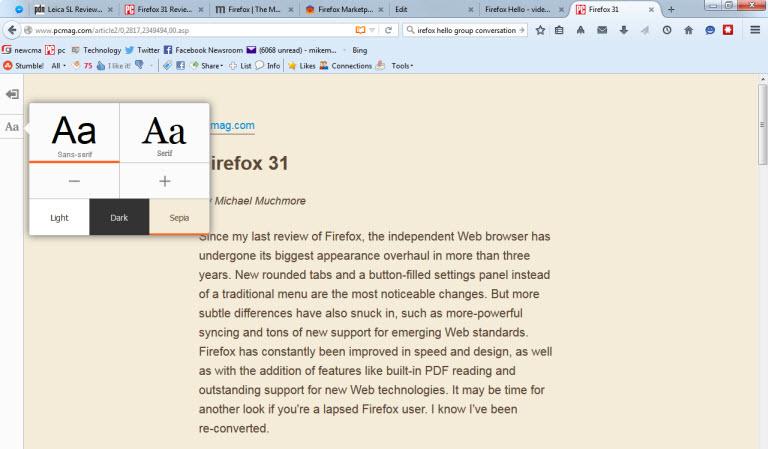Choose the Sepia color theme
Viewport: 768px width, 449px height.
tap(179, 217)
